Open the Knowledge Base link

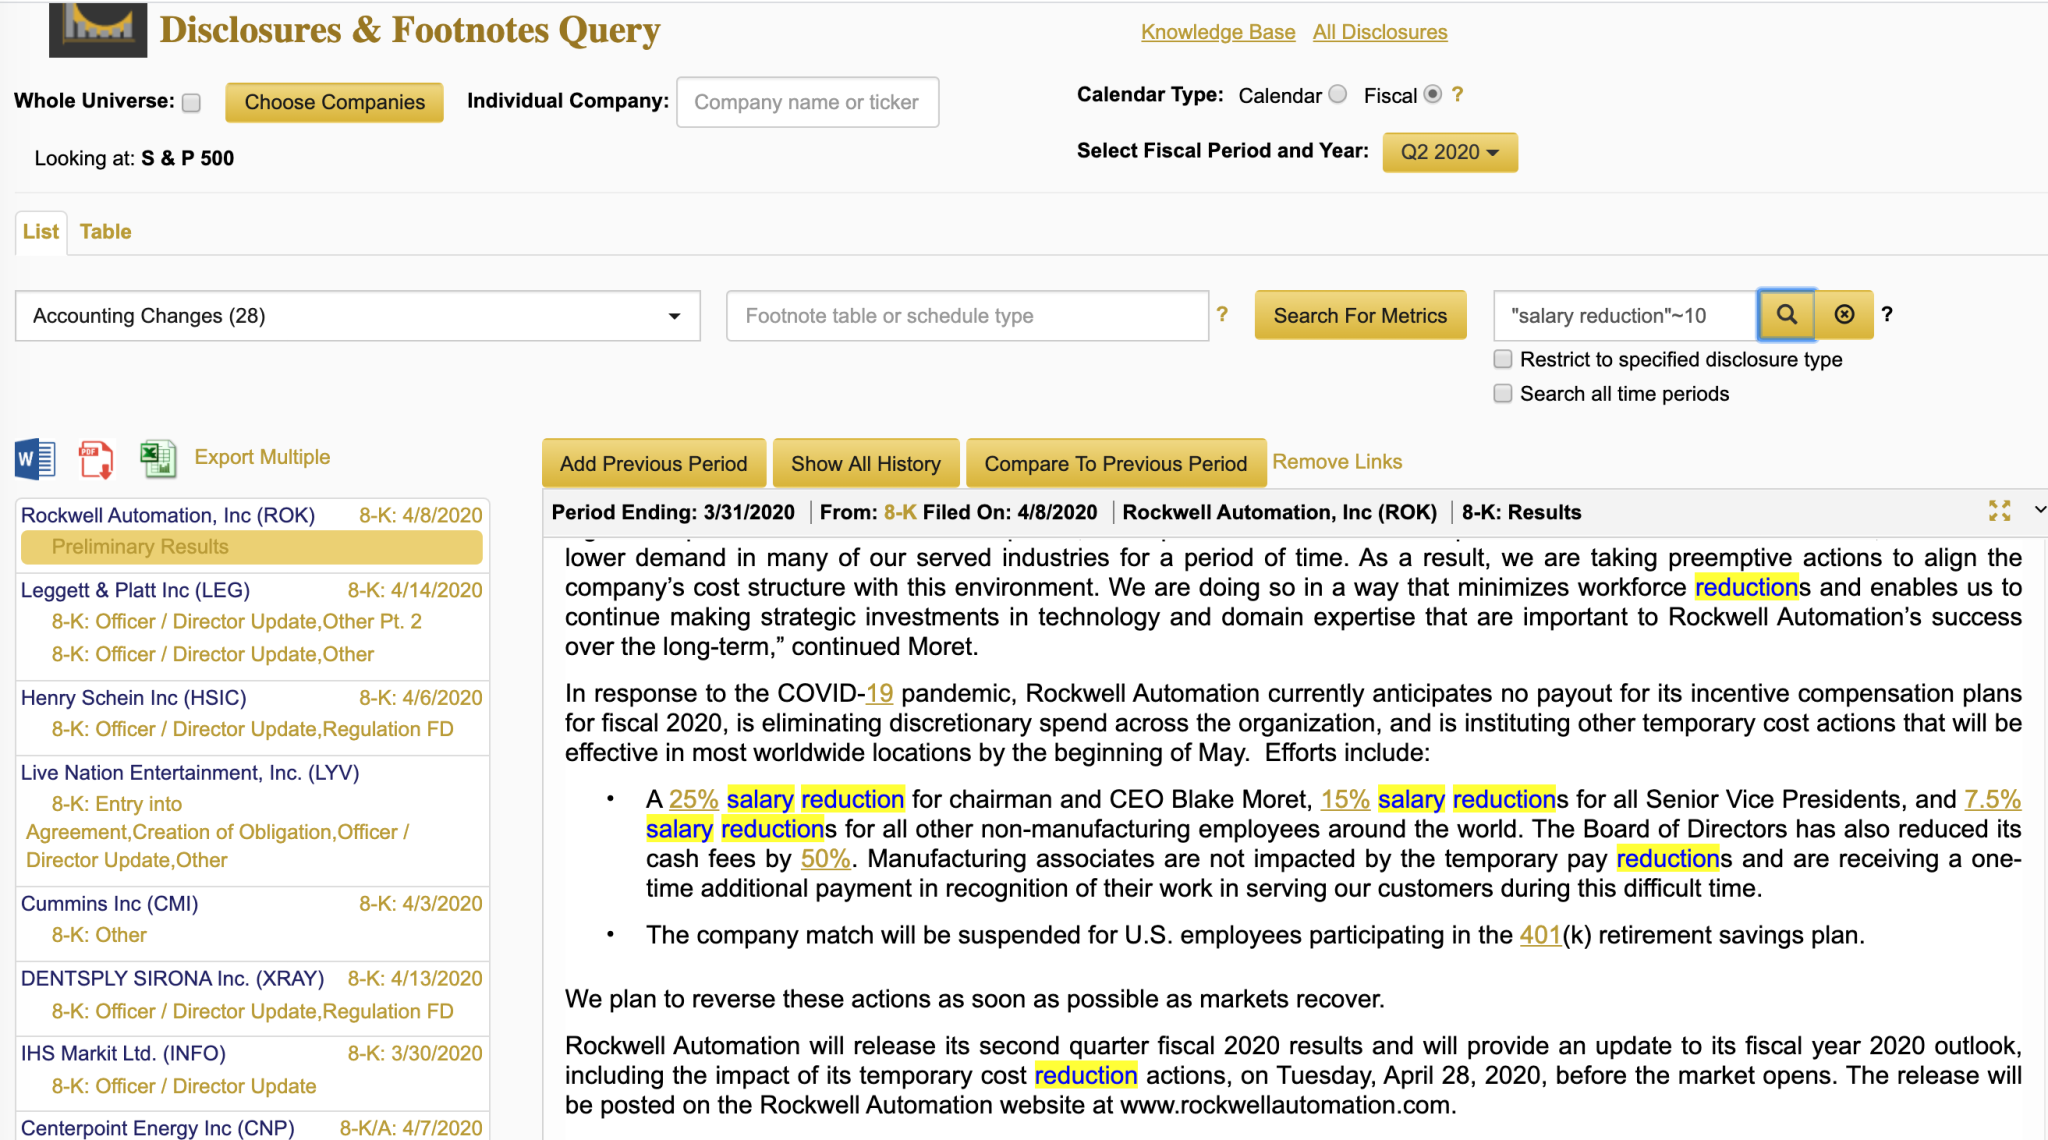1217,32
